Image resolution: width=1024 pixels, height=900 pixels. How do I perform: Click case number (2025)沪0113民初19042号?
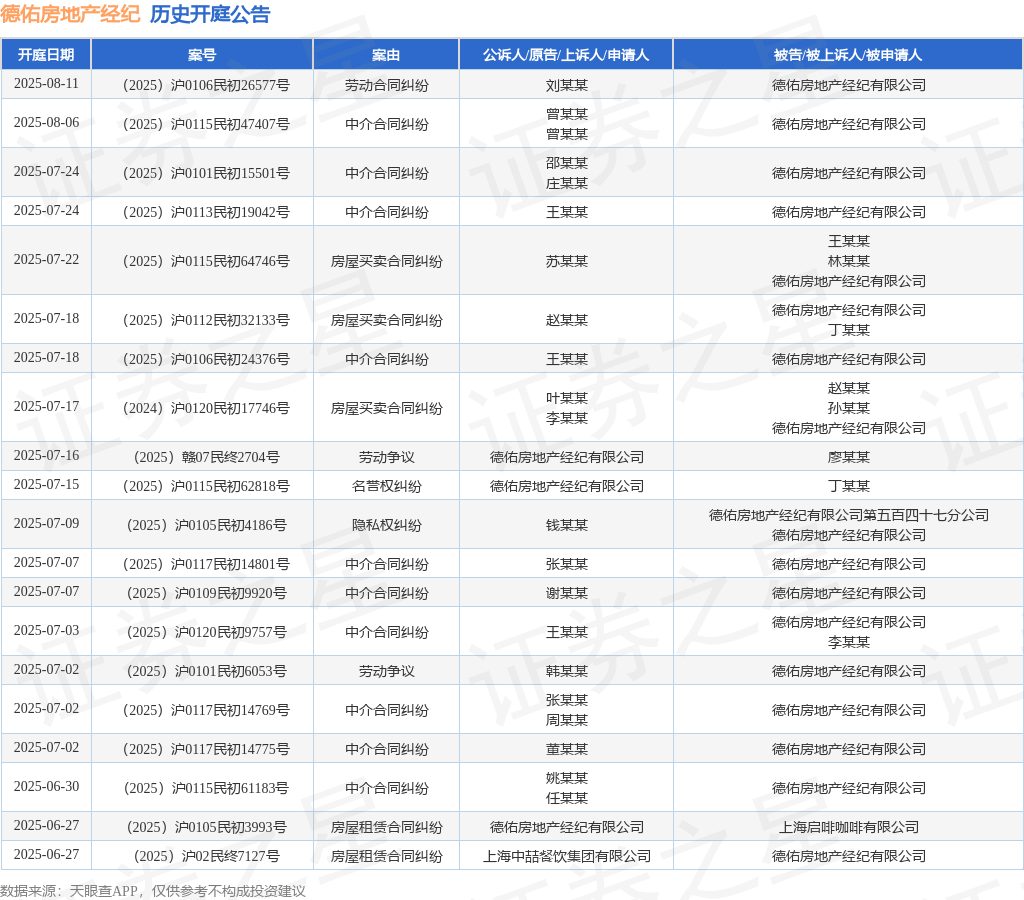click(x=206, y=212)
